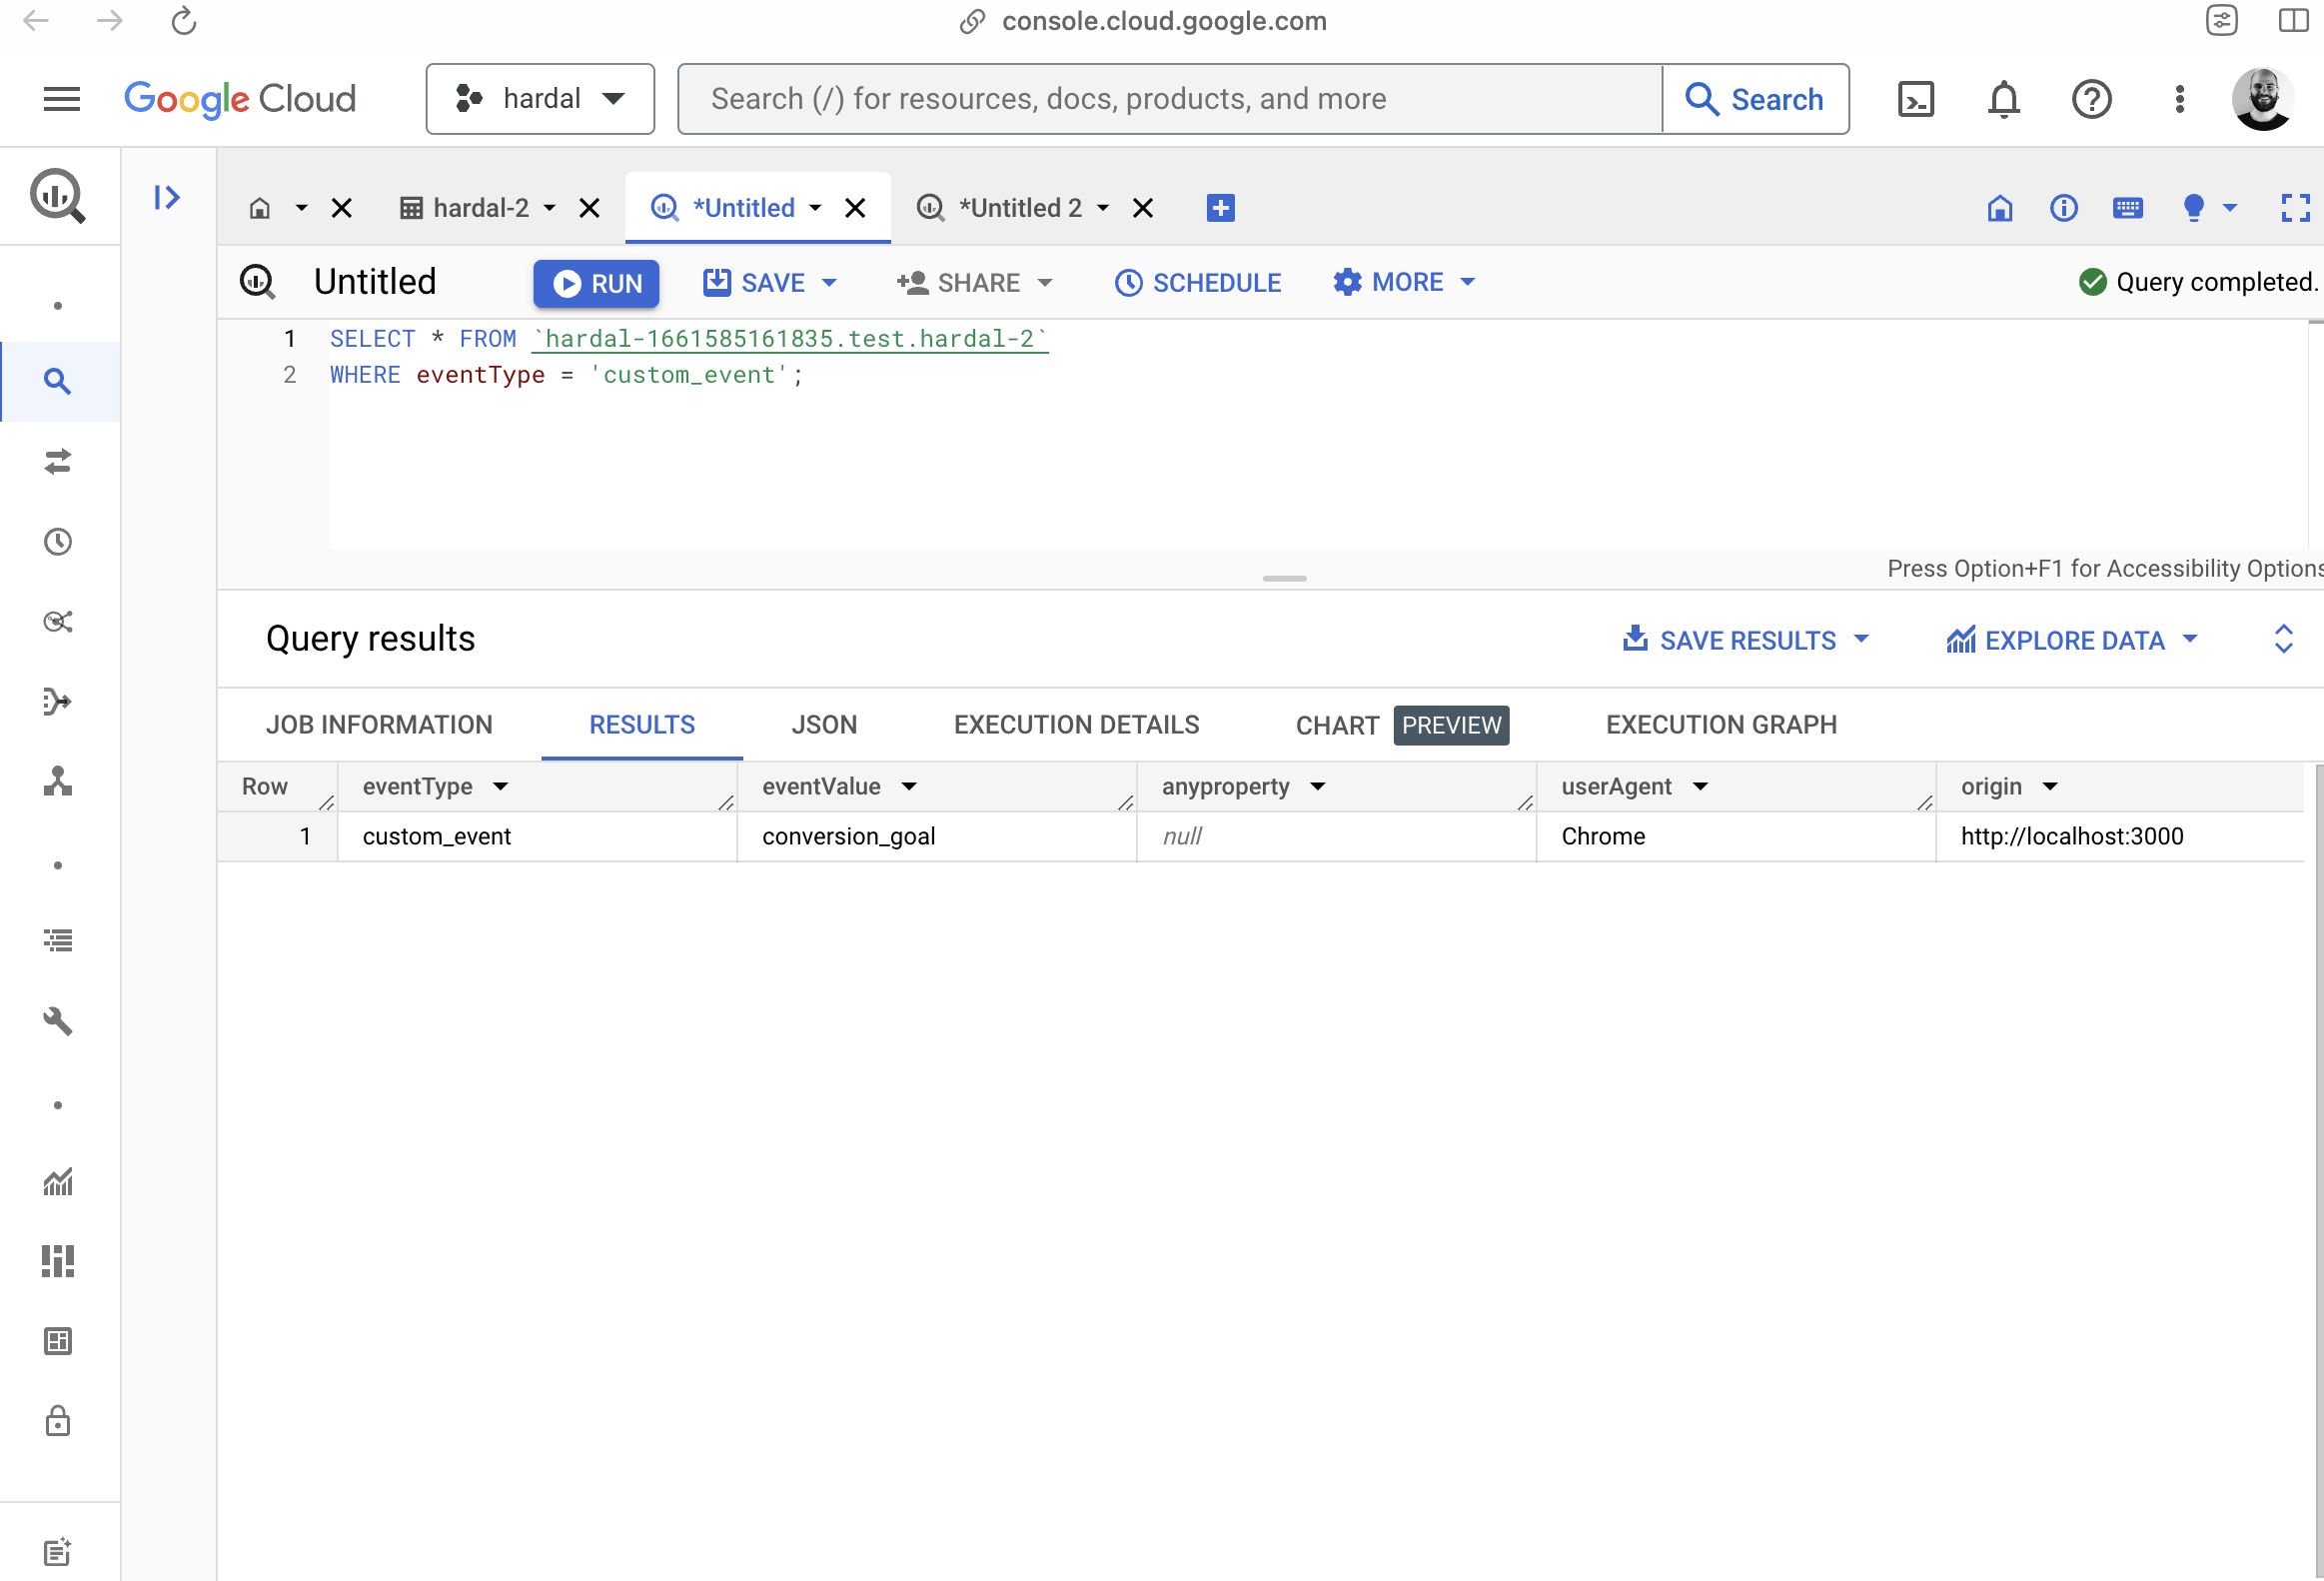Toggle full screen mode icon
This screenshot has height=1581, width=2324.
coord(2295,208)
